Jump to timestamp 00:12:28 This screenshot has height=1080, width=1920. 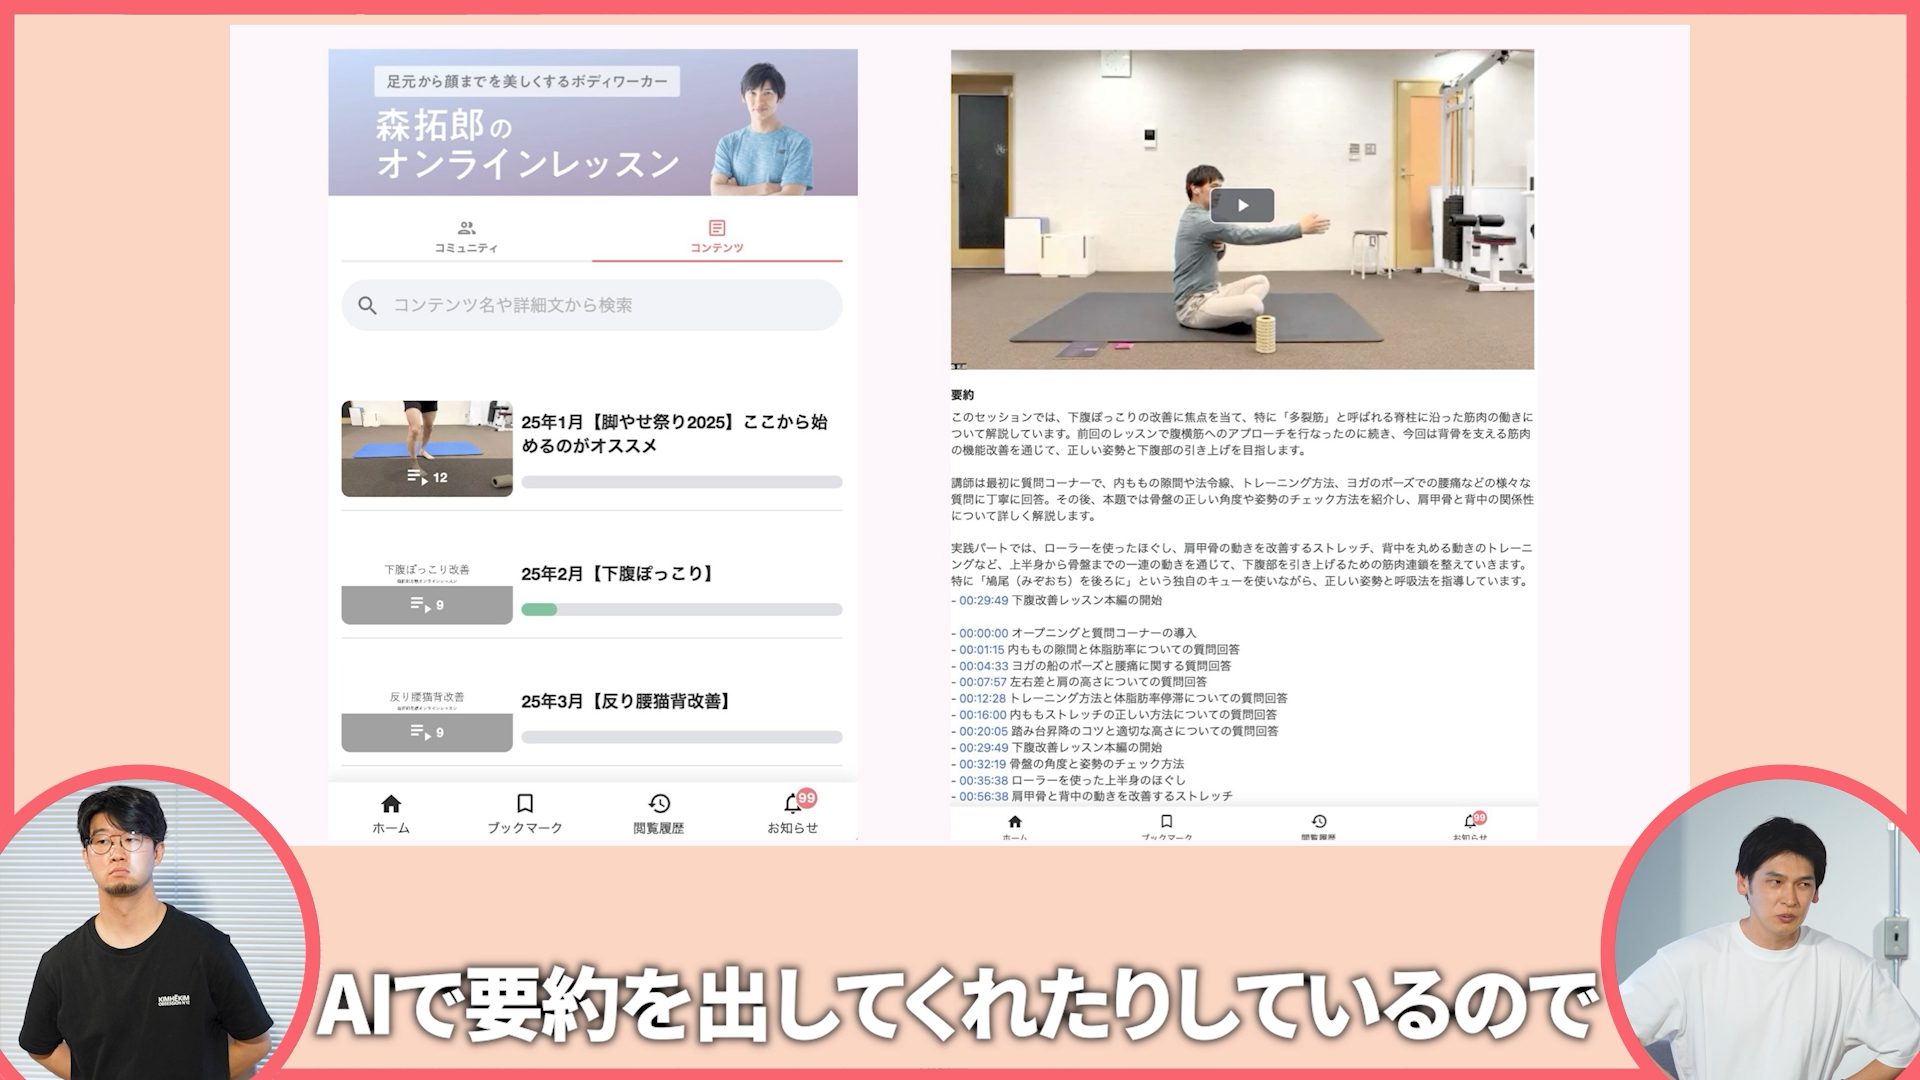(x=982, y=699)
